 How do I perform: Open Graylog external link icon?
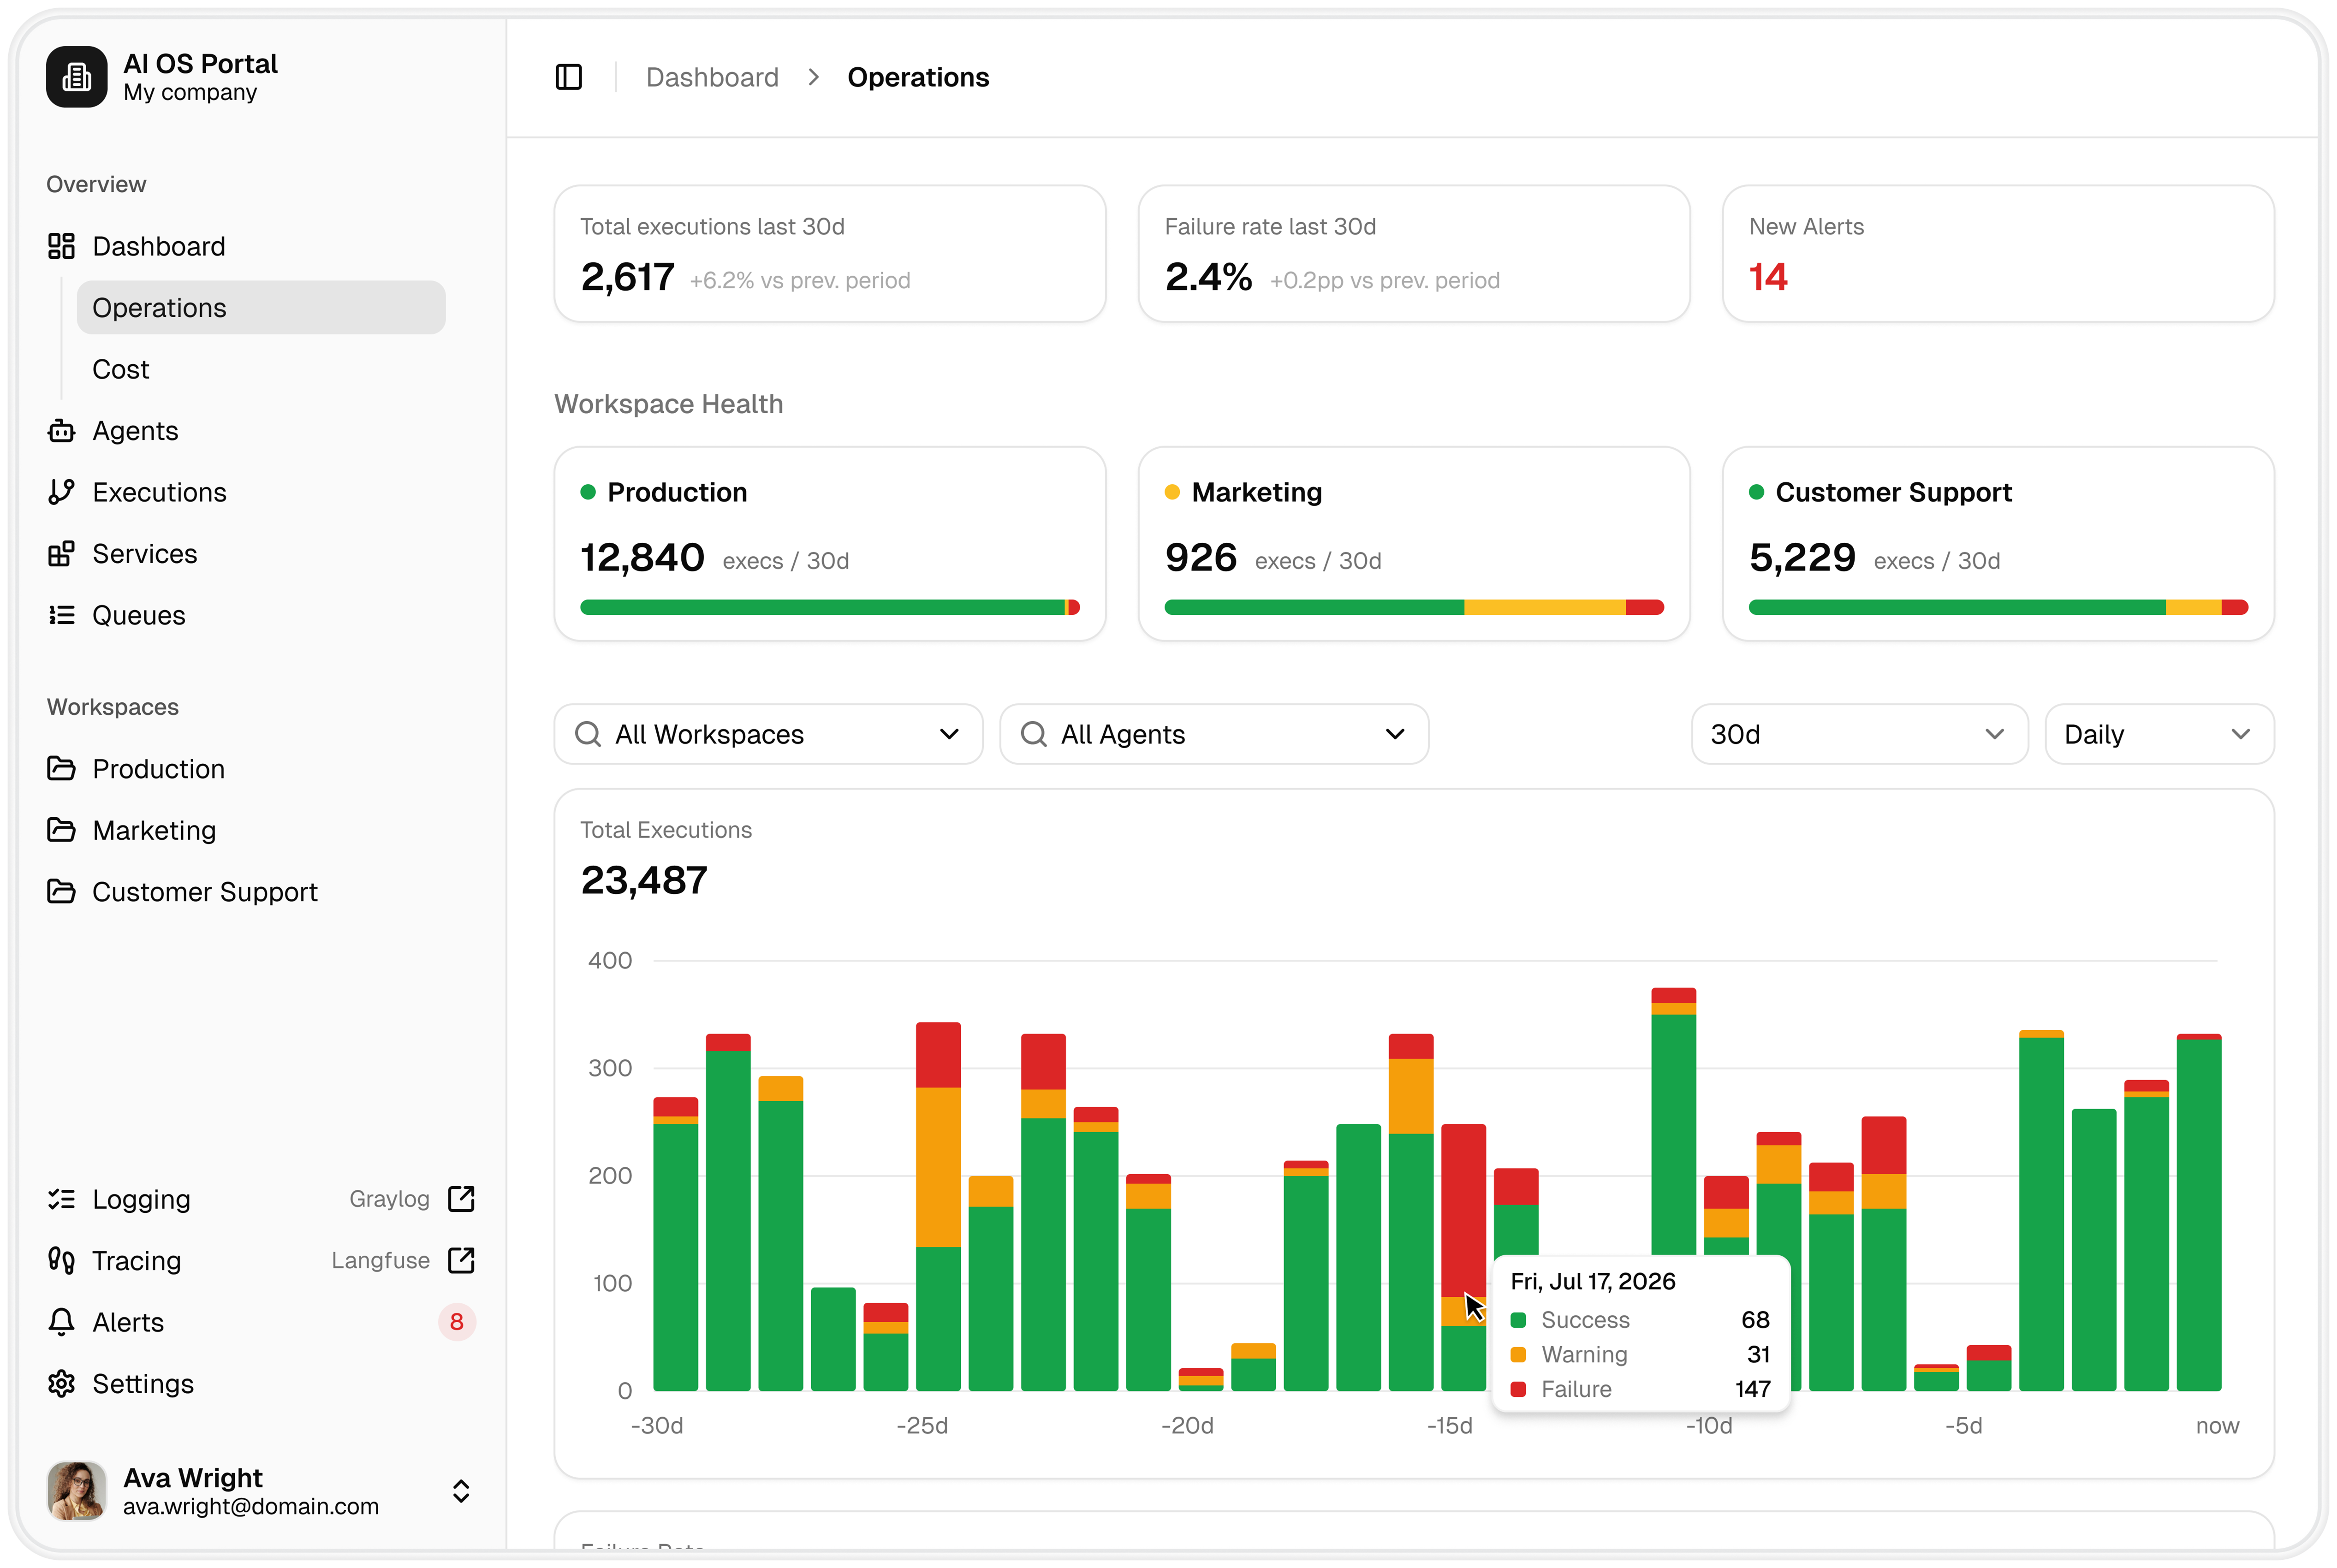point(461,1199)
